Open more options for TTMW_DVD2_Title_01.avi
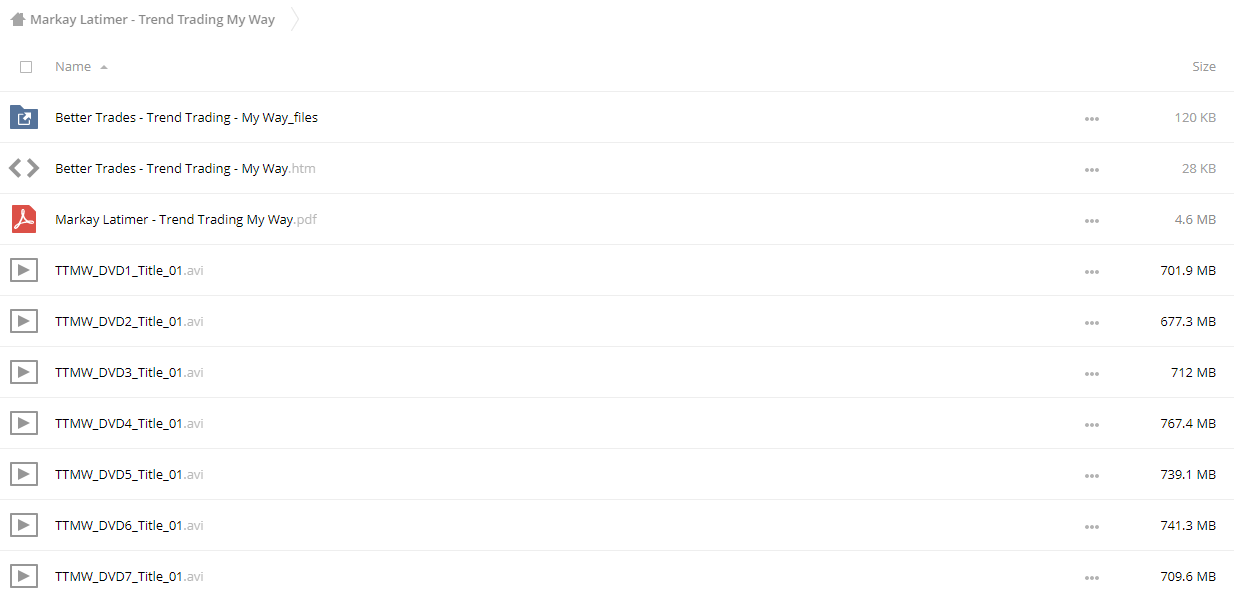 click(1091, 322)
